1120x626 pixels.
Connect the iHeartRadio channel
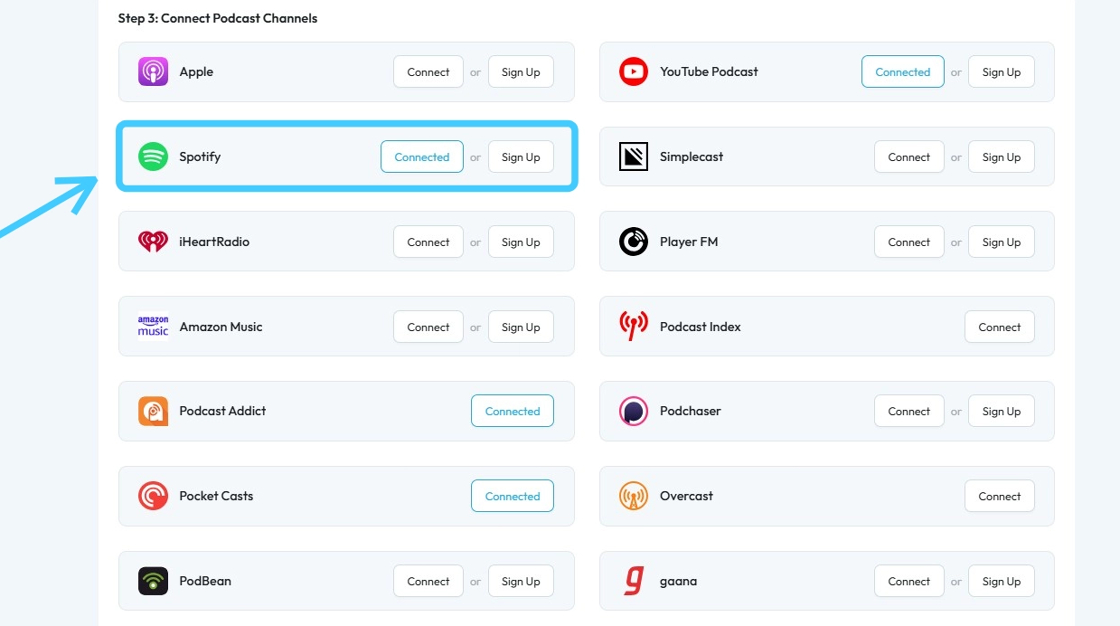coord(428,242)
